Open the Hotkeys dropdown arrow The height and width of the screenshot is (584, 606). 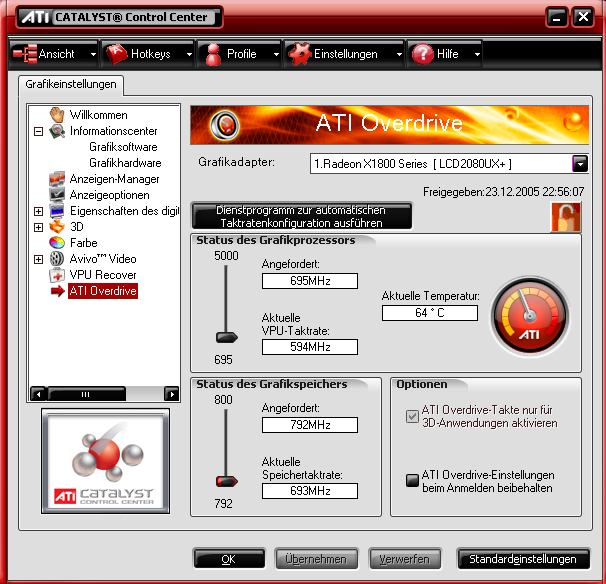pos(189,54)
